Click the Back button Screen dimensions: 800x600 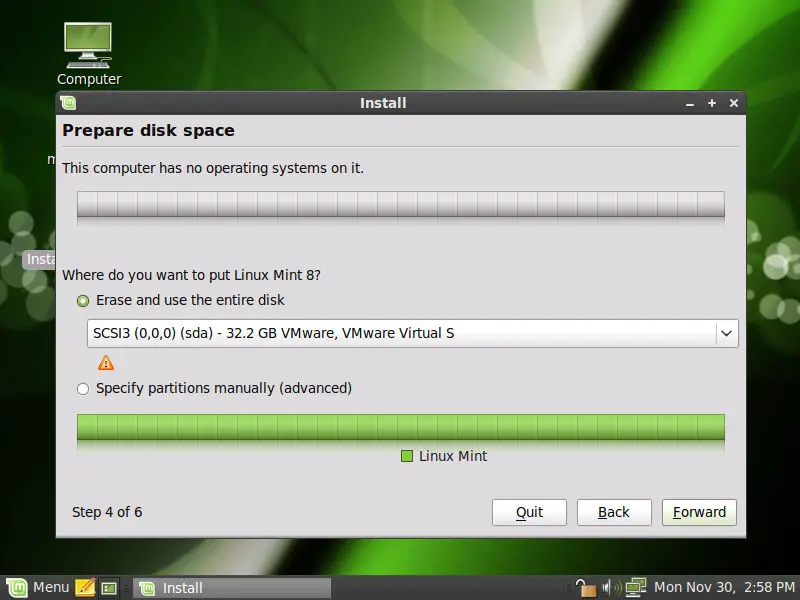click(614, 512)
